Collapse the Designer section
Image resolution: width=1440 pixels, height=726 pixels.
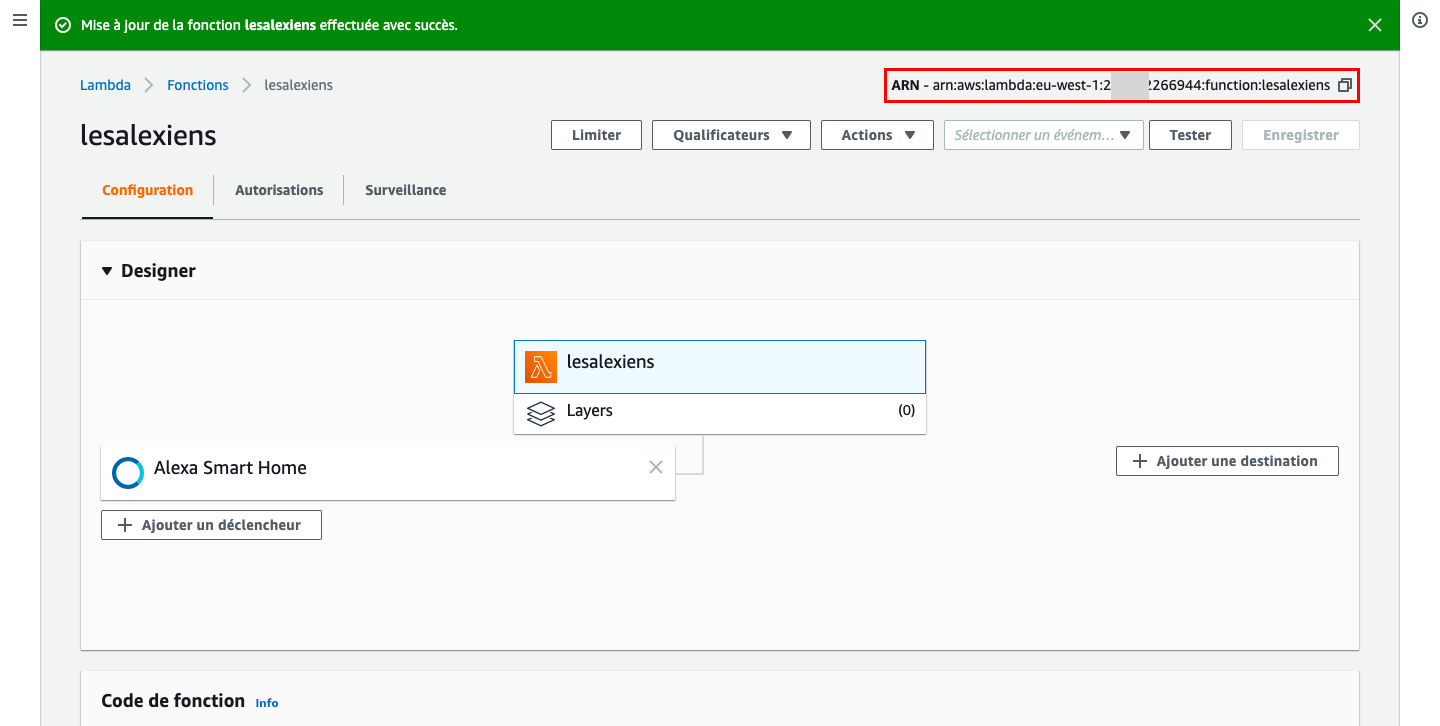coord(107,271)
